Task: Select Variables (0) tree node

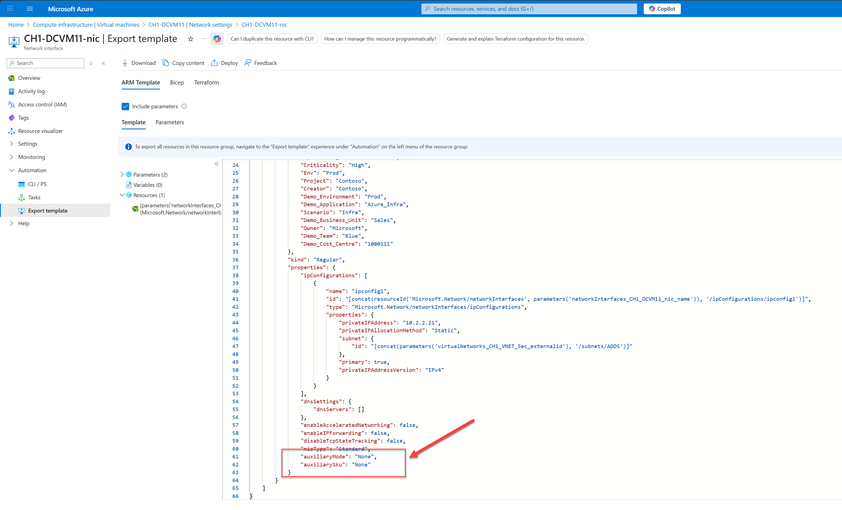Action: point(147,185)
